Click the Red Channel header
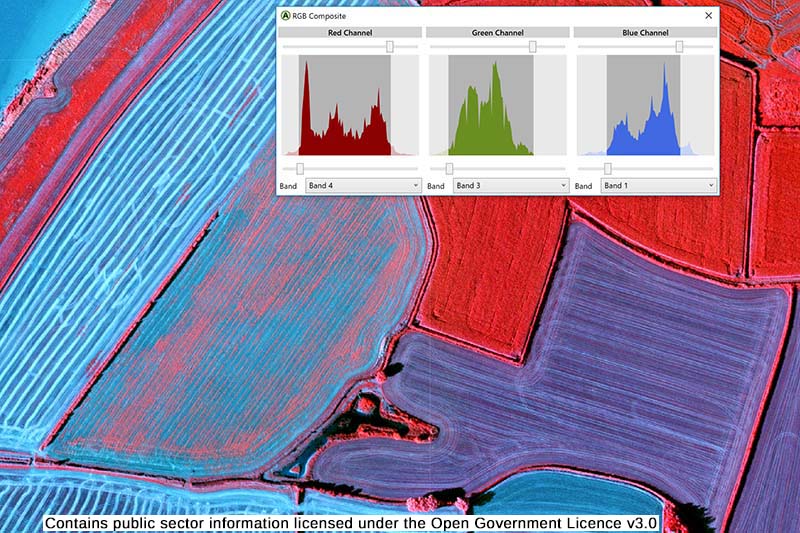The width and height of the screenshot is (800, 533). 350,33
